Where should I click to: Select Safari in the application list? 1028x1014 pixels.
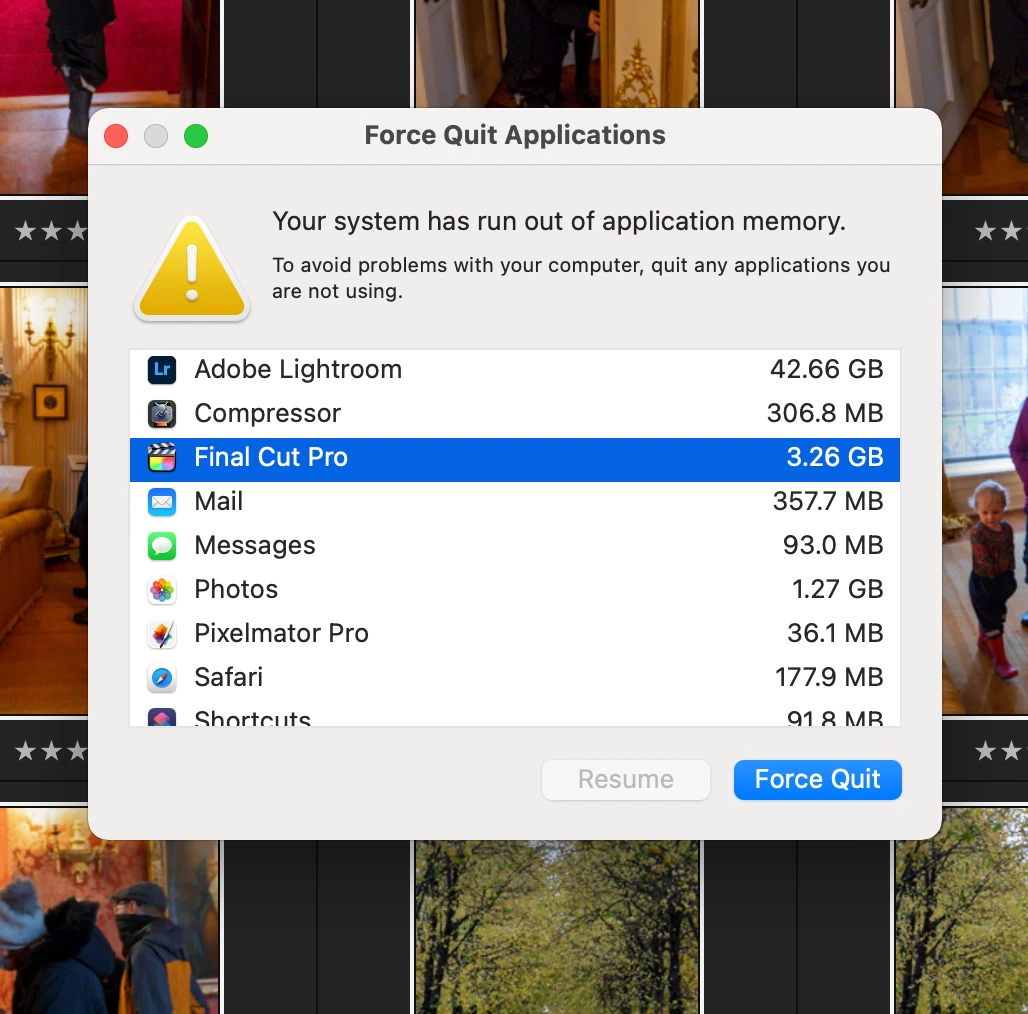pos(515,678)
